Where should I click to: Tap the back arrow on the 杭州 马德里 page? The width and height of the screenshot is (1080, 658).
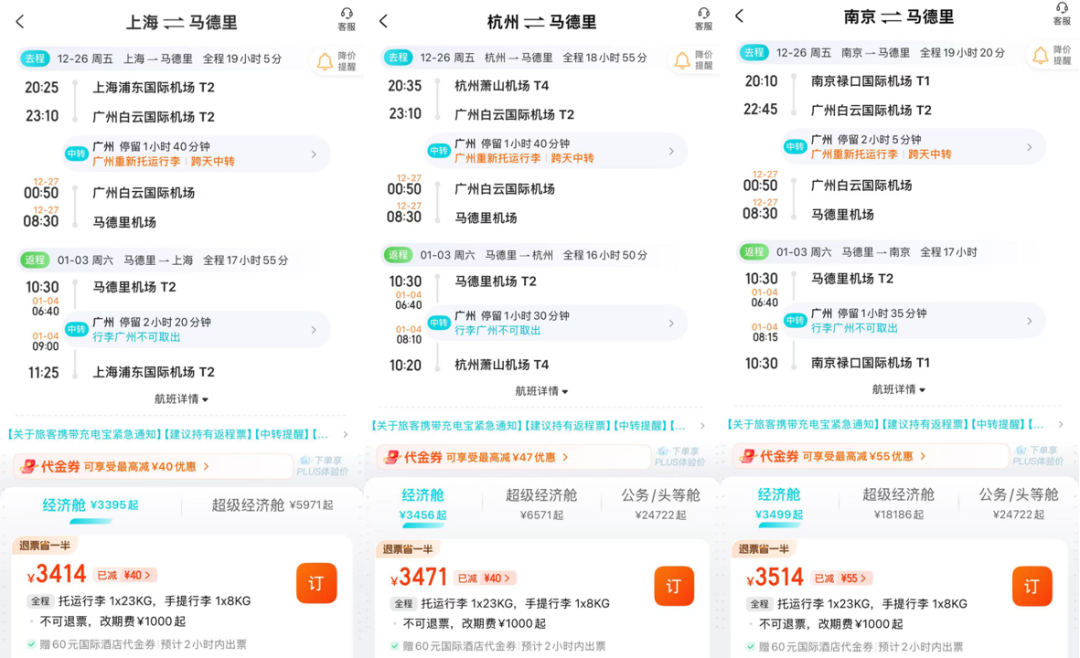pos(382,20)
